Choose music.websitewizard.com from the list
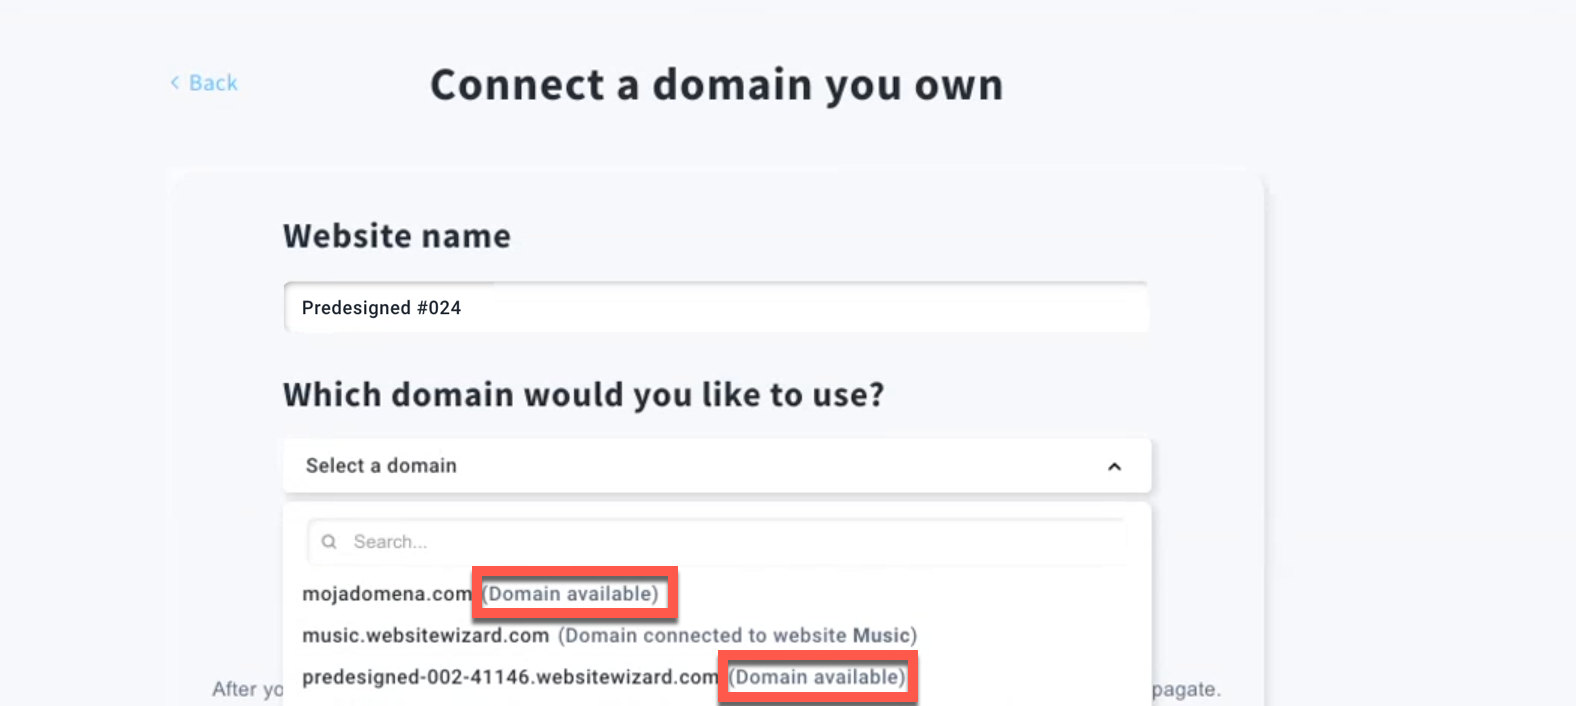The width and height of the screenshot is (1576, 706). 426,636
